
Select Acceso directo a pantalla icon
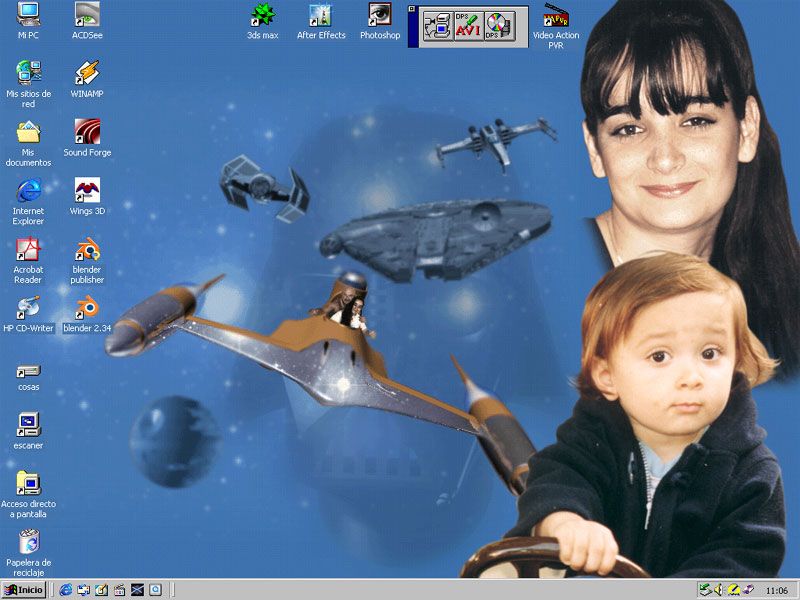29,494
